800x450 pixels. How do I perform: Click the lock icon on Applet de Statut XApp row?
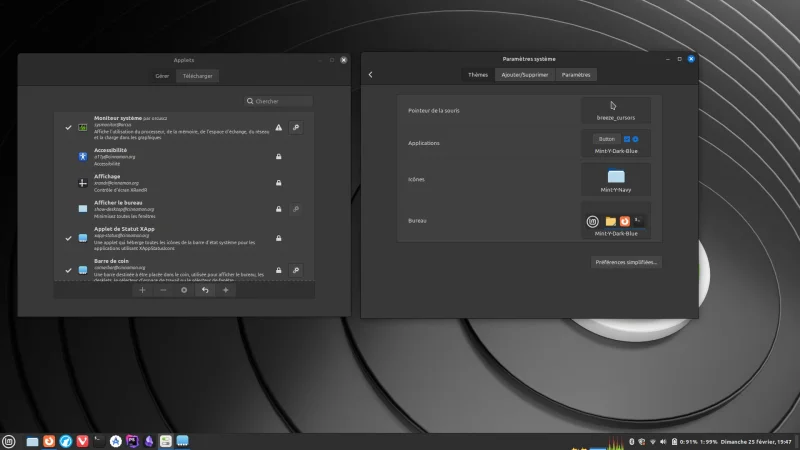click(279, 238)
